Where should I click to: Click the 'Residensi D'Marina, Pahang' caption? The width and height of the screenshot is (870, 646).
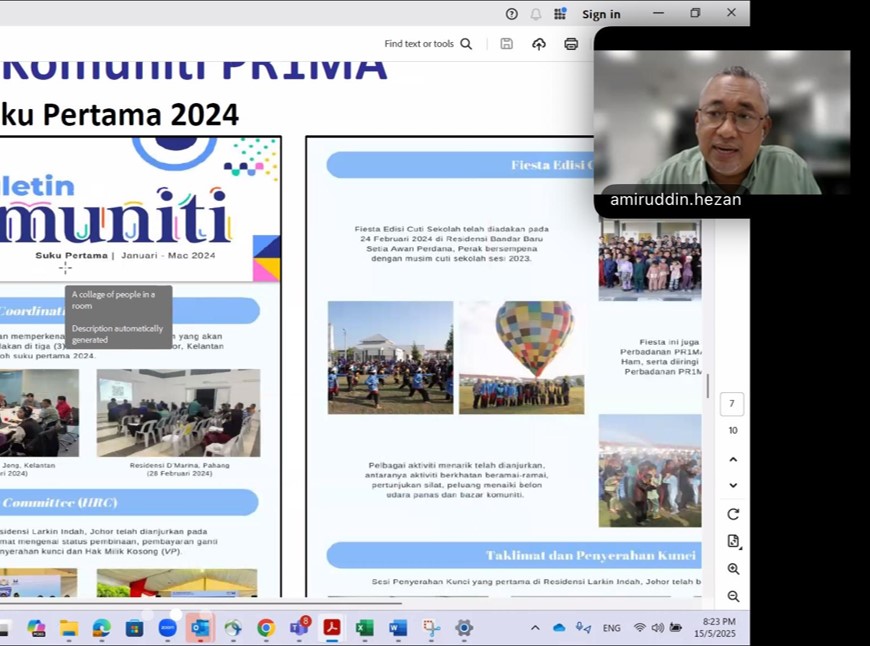179,465
